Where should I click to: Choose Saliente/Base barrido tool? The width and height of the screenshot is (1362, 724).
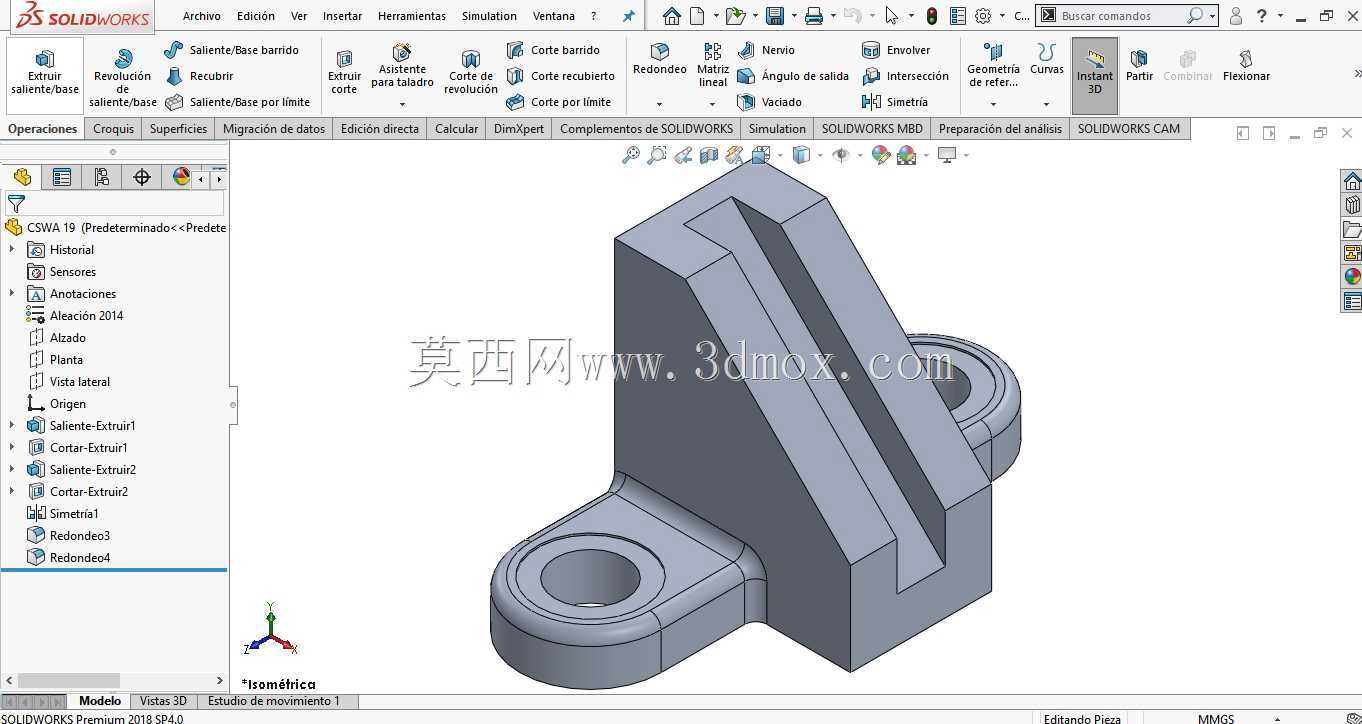(231, 50)
